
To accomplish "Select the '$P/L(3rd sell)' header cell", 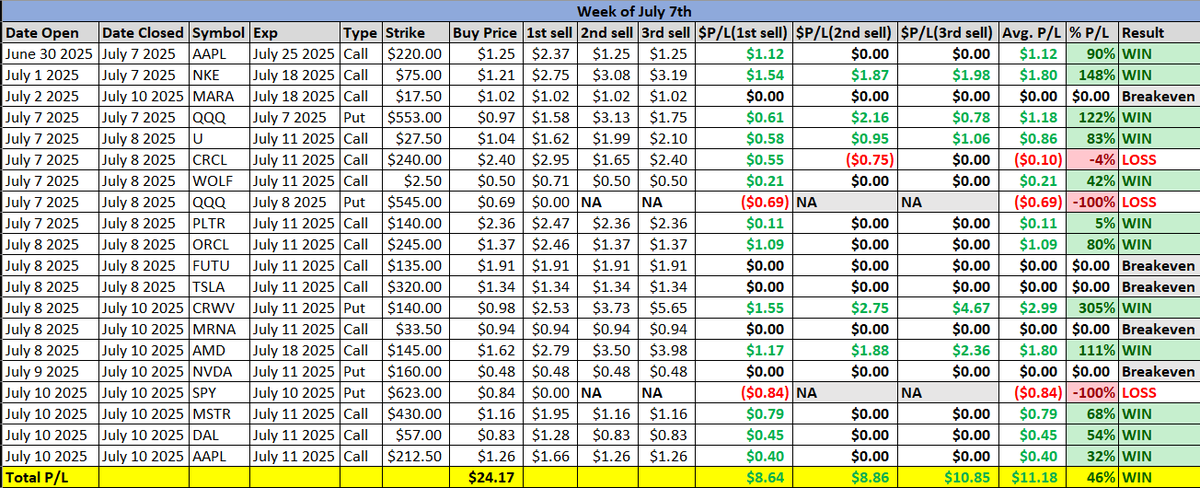I will pos(947,33).
